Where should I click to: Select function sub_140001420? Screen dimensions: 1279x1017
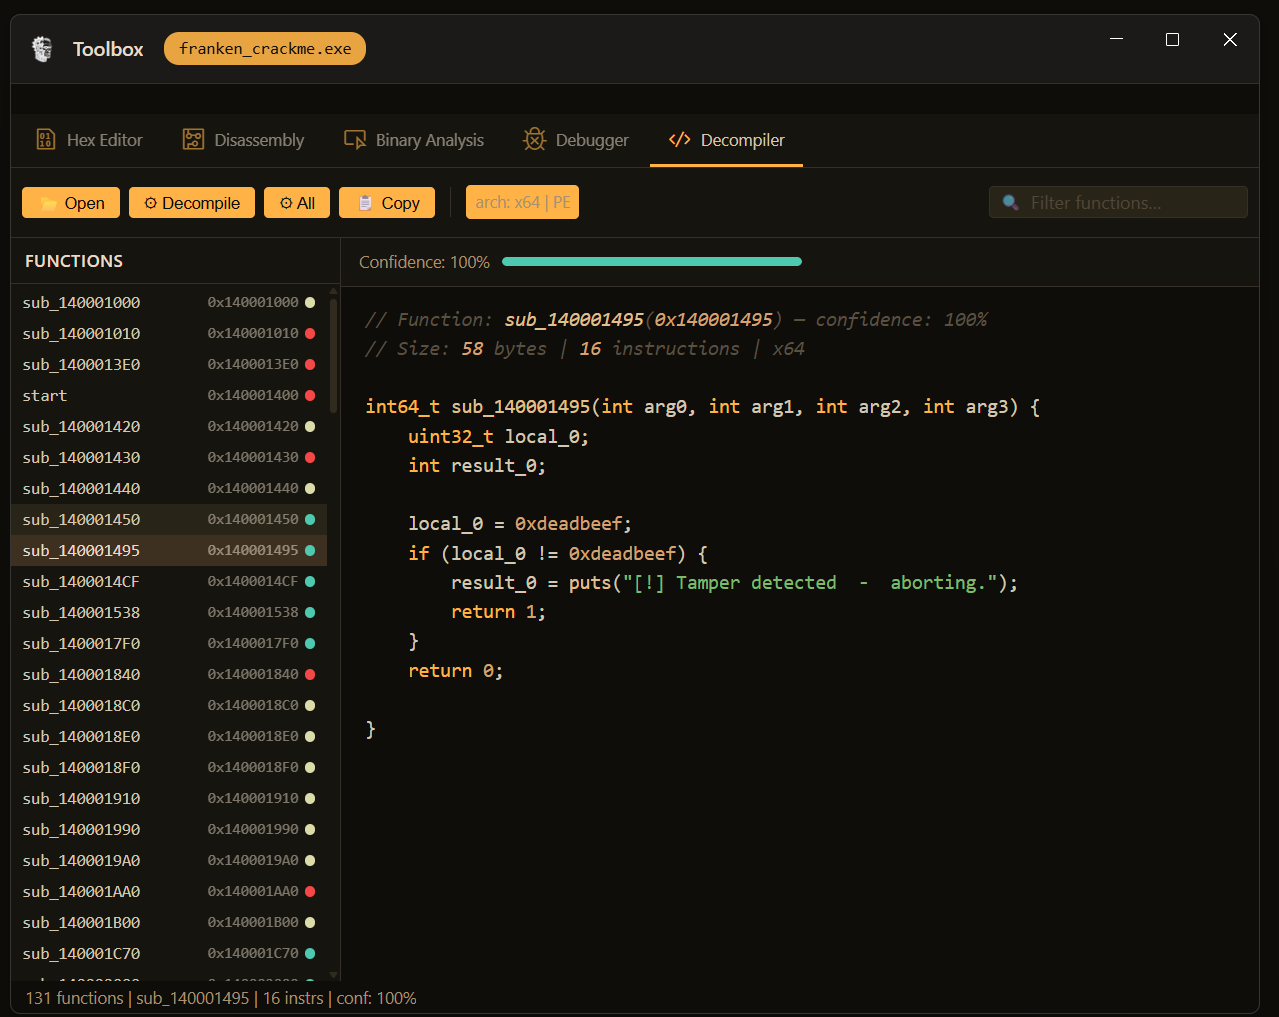[x=169, y=426]
